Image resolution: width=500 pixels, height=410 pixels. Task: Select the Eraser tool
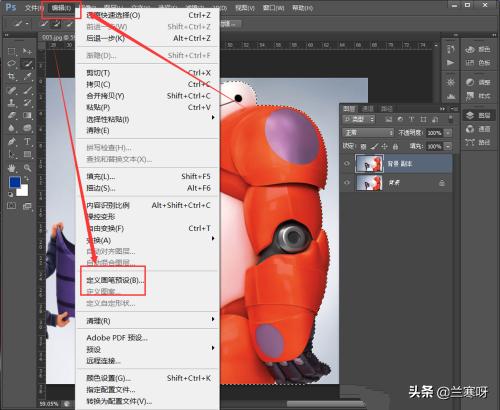(x=11, y=115)
